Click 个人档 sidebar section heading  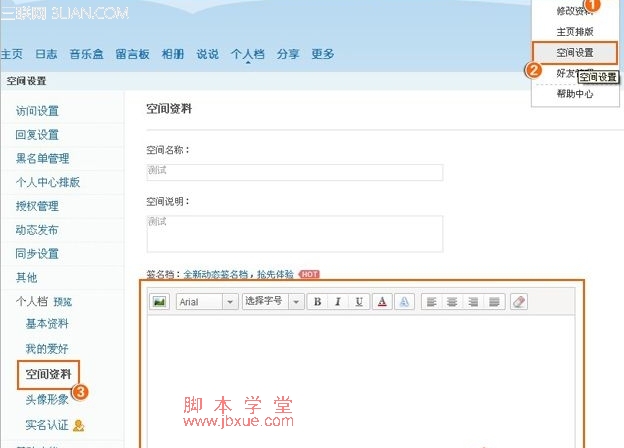[x=32, y=301]
